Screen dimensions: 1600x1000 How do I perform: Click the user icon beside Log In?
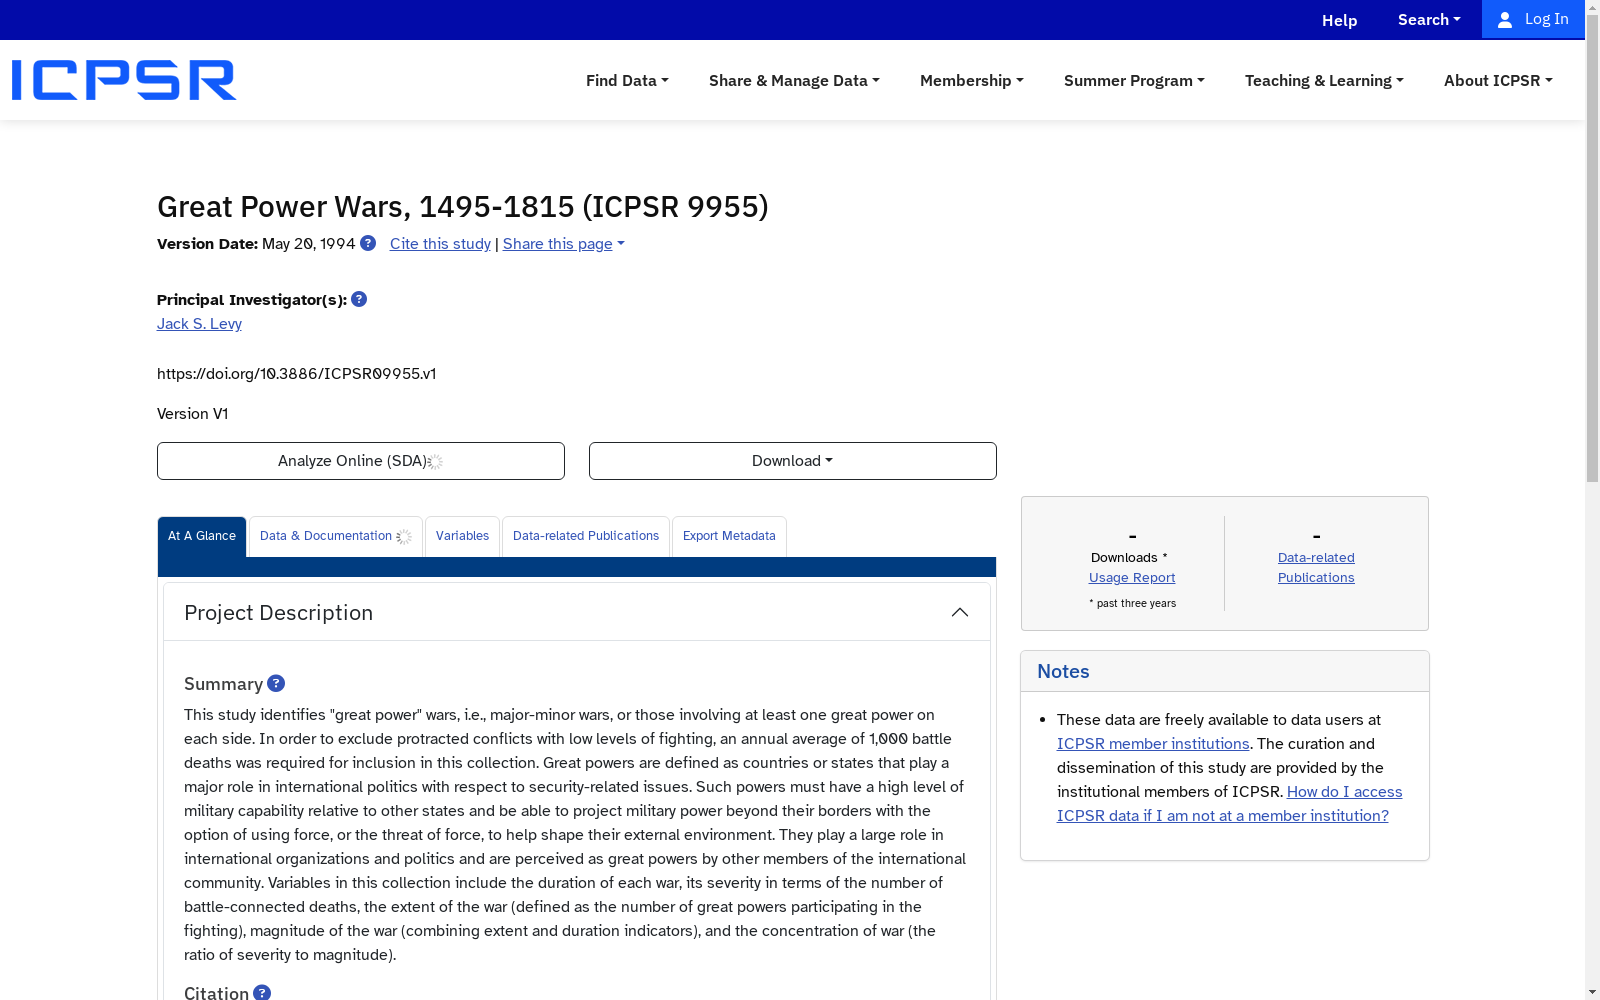[x=1505, y=20]
